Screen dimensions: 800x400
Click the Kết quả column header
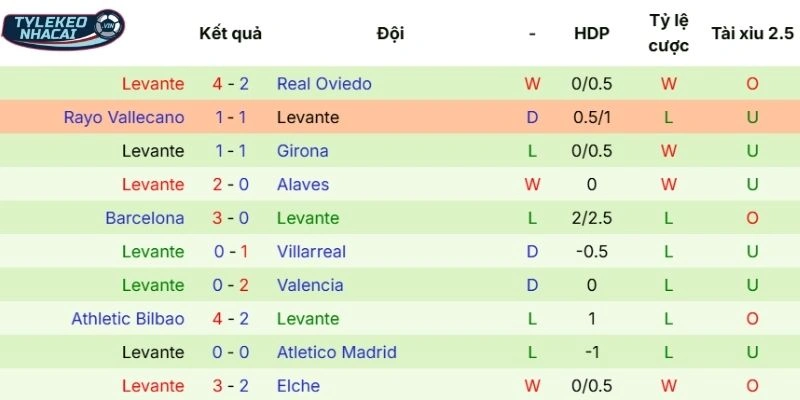click(x=231, y=33)
